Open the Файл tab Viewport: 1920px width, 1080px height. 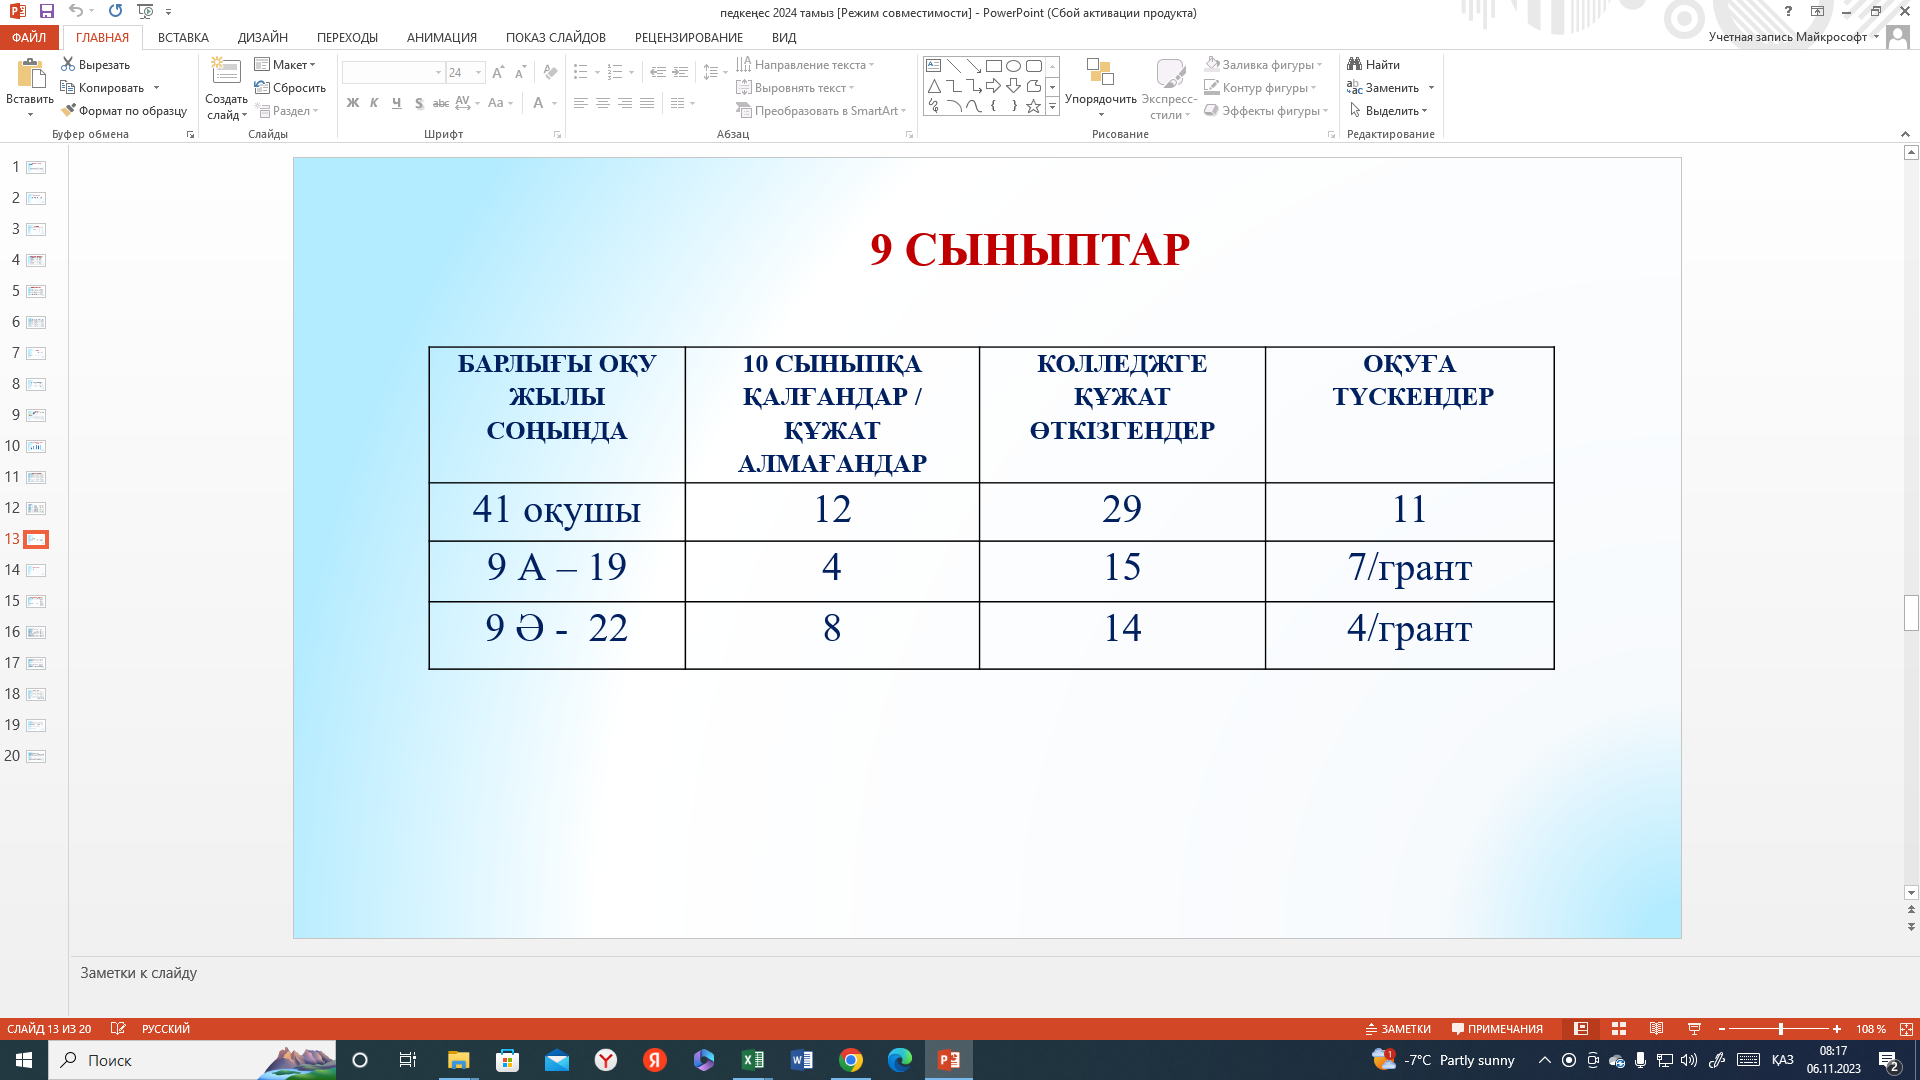click(29, 37)
